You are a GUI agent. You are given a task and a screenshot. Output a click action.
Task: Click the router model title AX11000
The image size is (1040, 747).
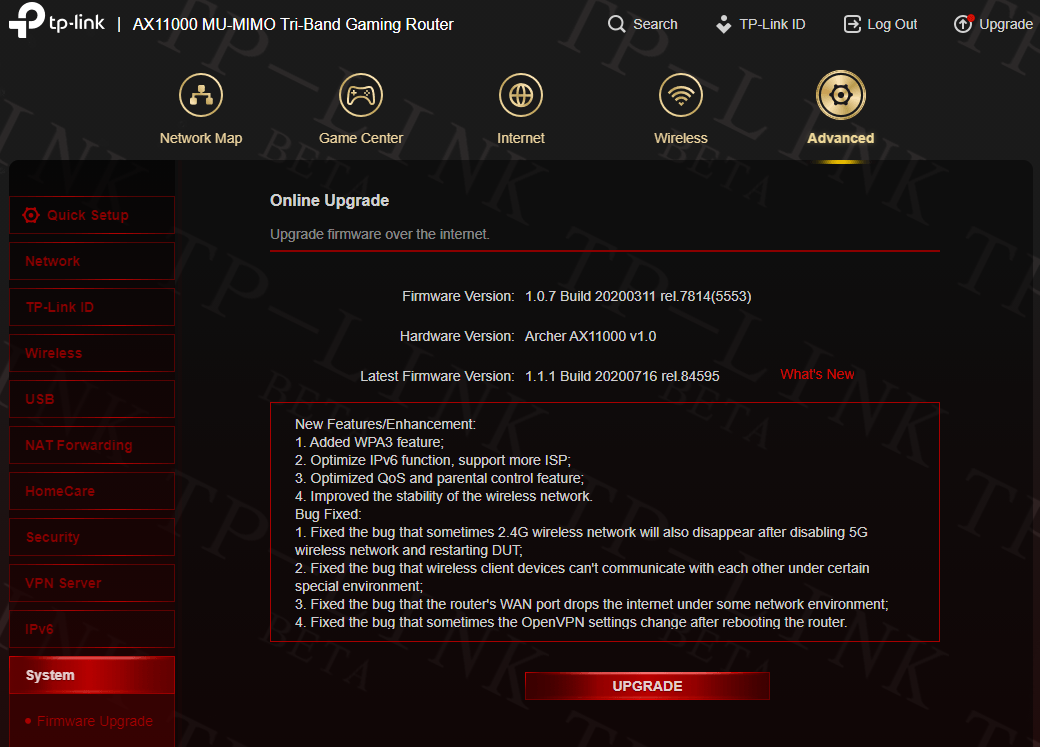[293, 25]
